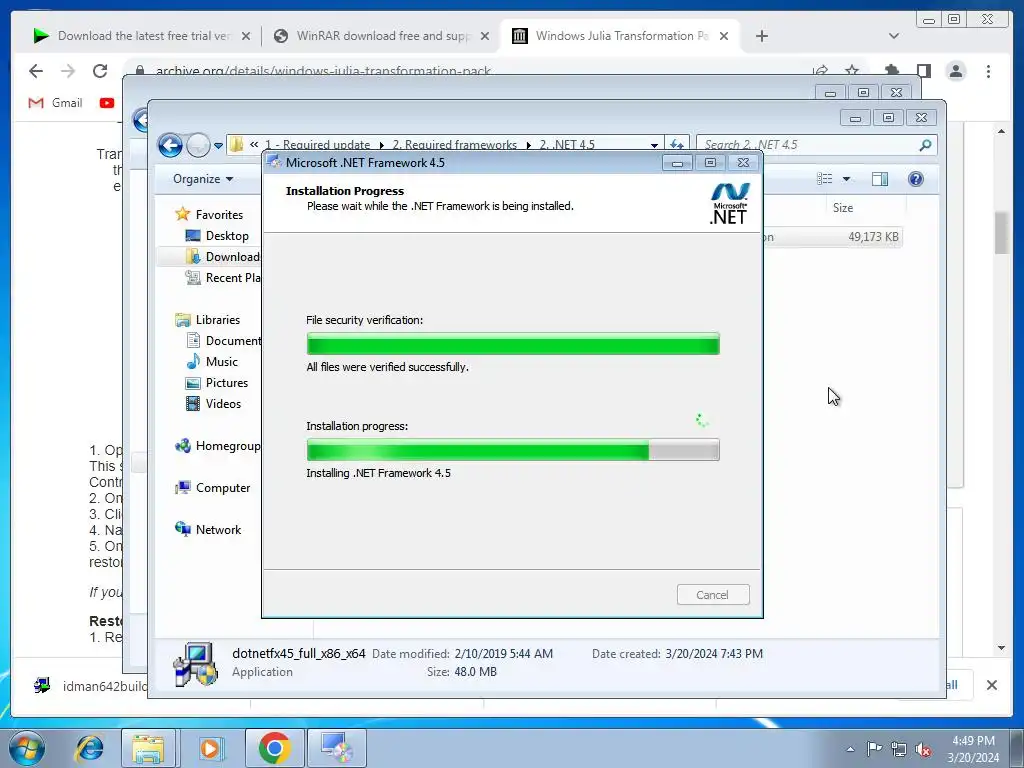Select Recent Places in navigation pane
The width and height of the screenshot is (1024, 768).
click(222, 278)
